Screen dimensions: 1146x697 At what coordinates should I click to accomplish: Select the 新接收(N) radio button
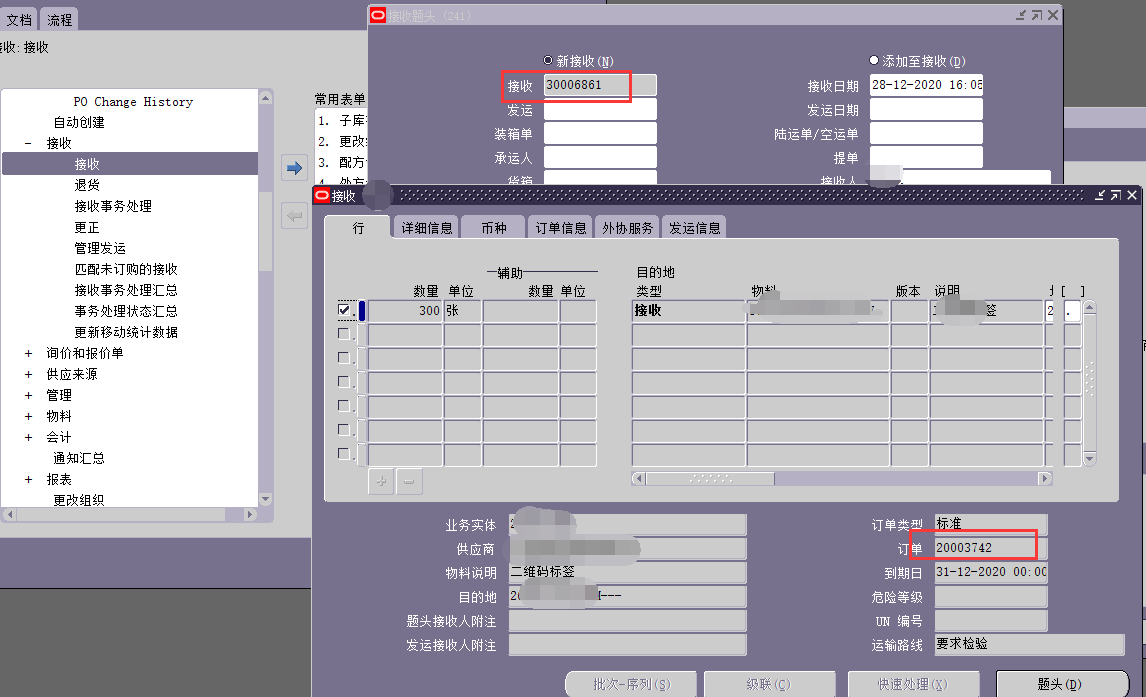[548, 61]
